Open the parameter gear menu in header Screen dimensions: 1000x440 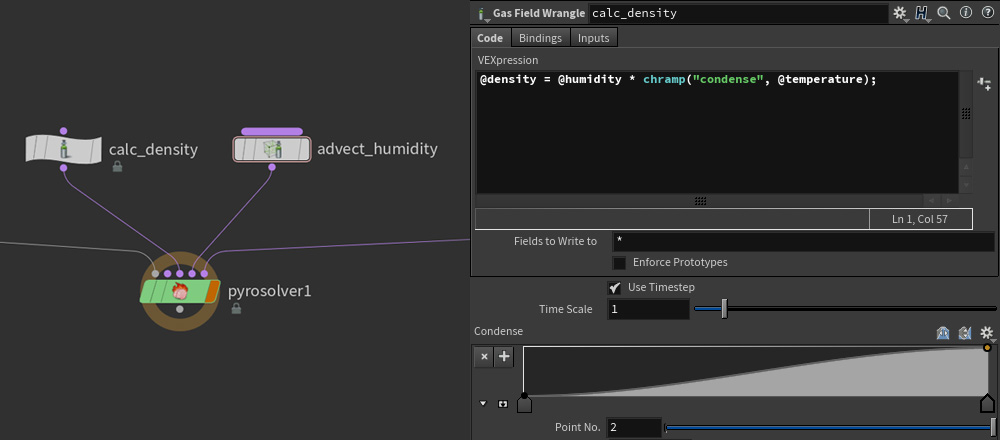click(901, 13)
